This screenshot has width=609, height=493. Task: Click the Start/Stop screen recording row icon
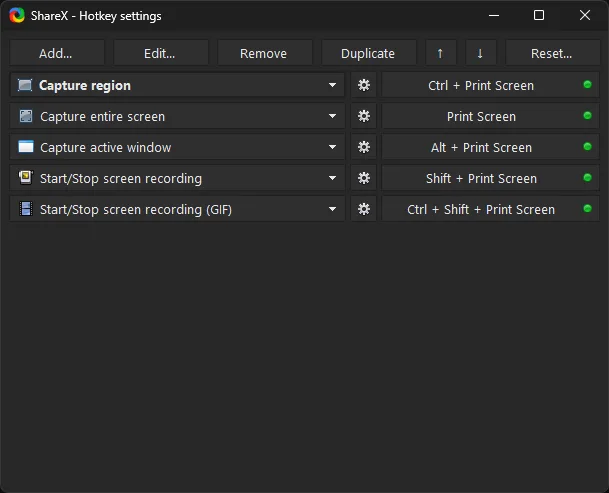(x=26, y=178)
